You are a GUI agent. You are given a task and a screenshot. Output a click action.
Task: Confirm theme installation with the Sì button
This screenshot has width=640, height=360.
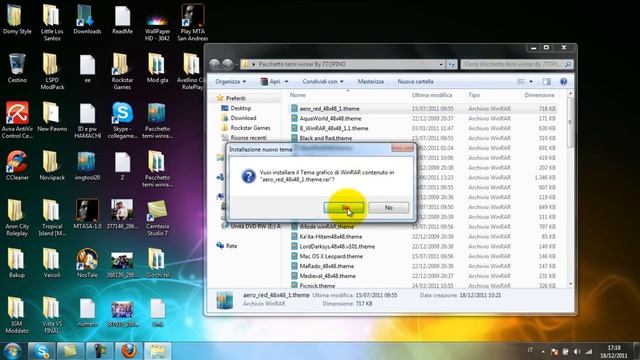click(x=344, y=207)
